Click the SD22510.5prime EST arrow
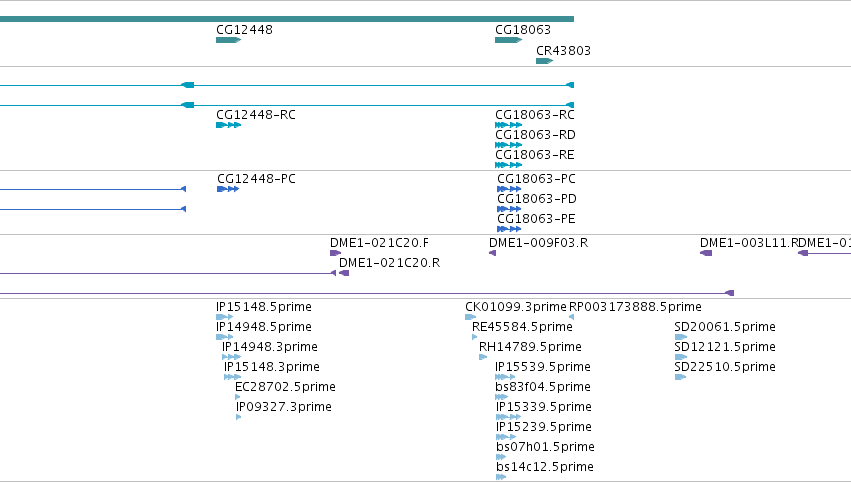 pyautogui.click(x=681, y=377)
